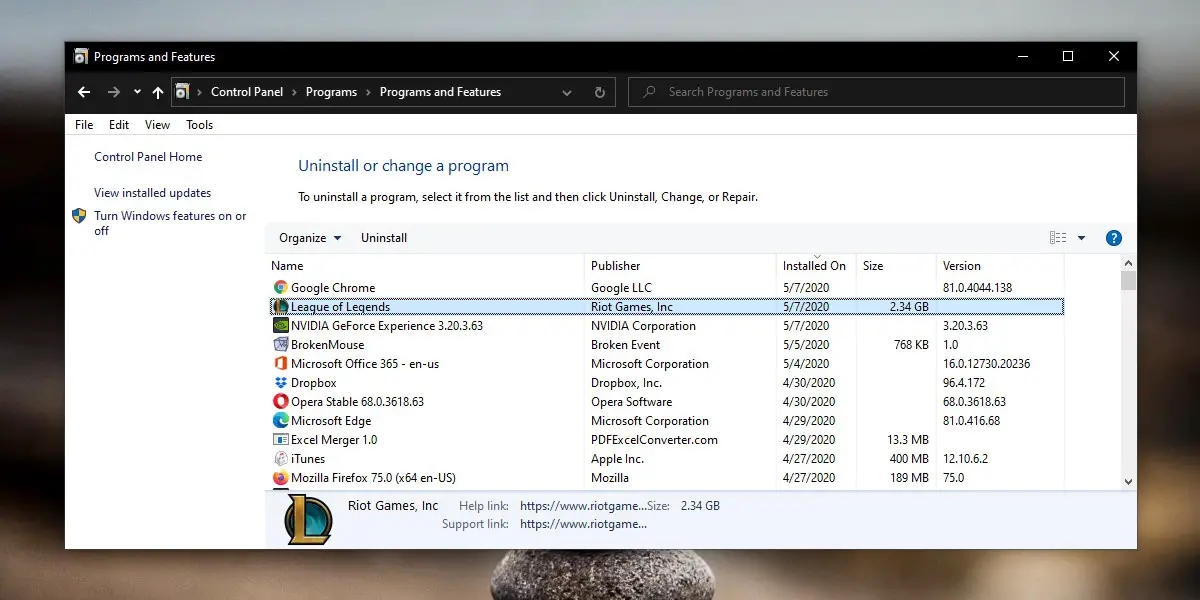The image size is (1200, 600).
Task: Click the Opera Software publisher cell
Action: point(631,402)
